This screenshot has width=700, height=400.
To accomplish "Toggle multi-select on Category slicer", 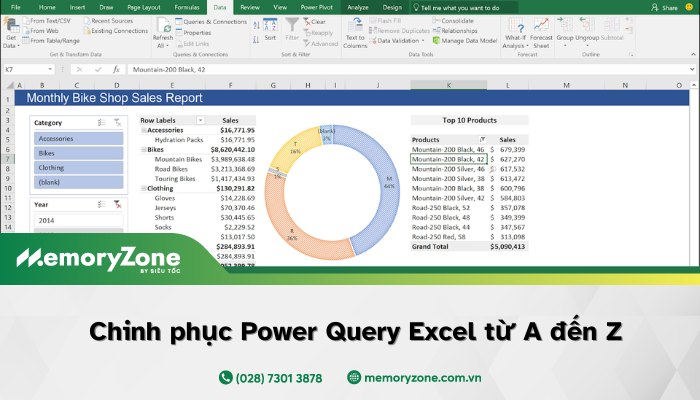I will pyautogui.click(x=101, y=122).
